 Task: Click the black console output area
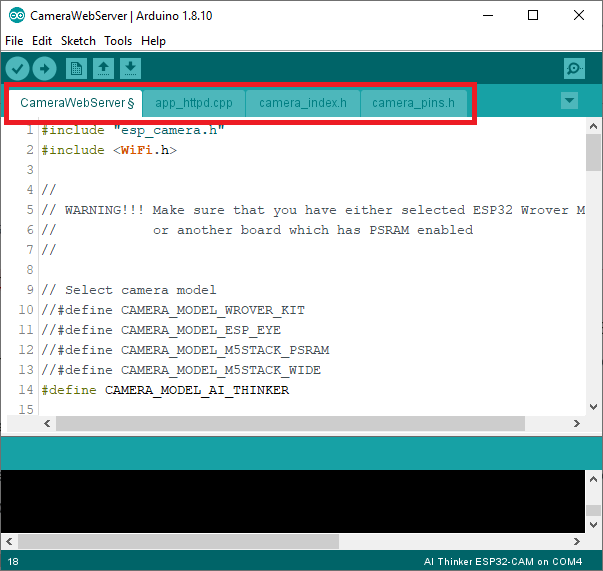pyautogui.click(x=293, y=501)
